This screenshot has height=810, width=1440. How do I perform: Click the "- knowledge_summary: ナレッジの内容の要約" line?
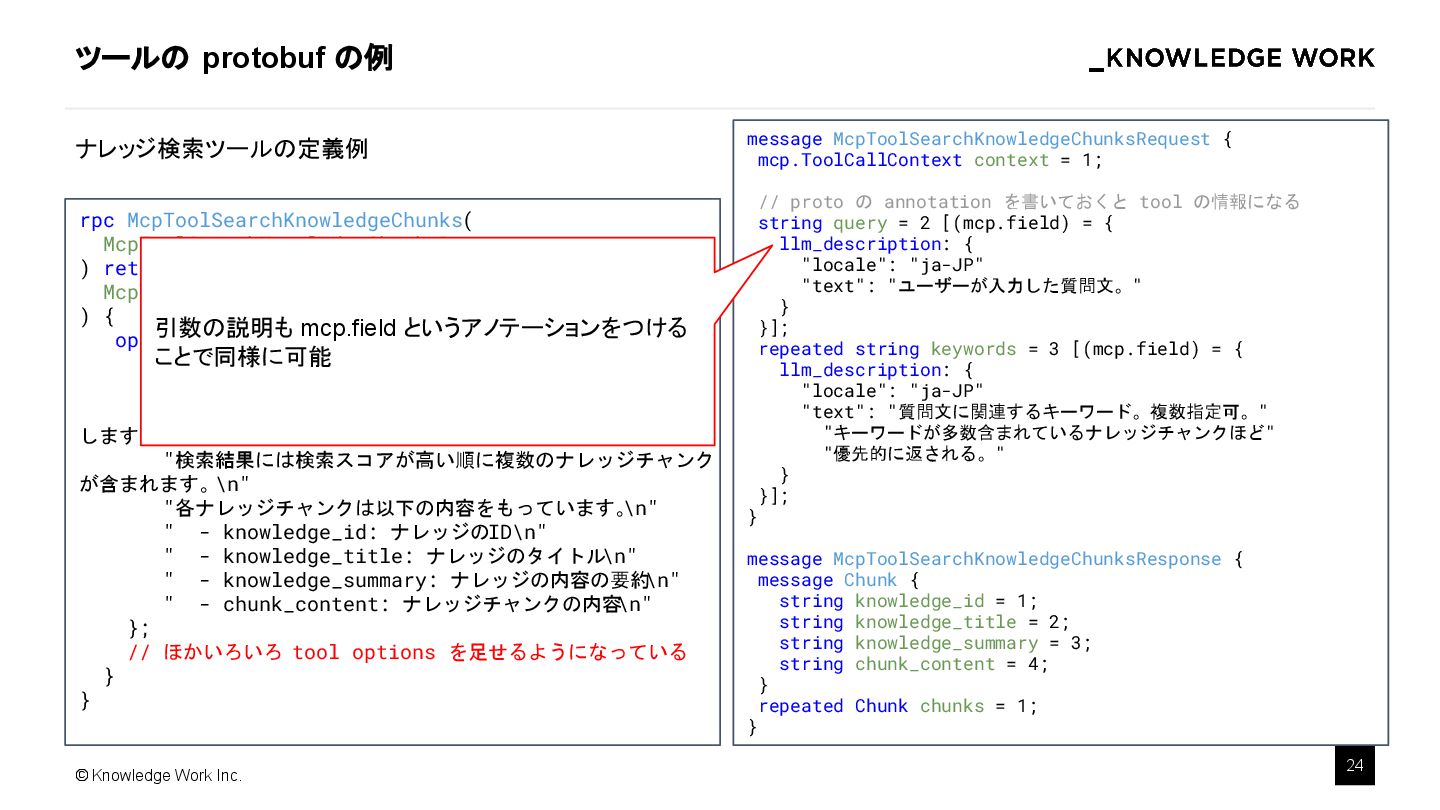[x=423, y=580]
